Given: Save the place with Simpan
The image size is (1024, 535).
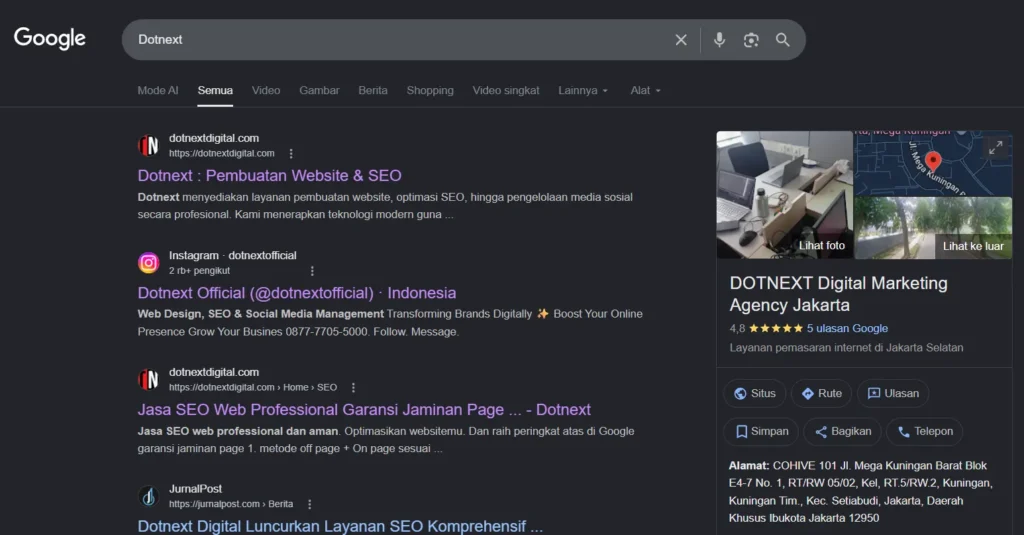Looking at the screenshot, I should (x=761, y=431).
